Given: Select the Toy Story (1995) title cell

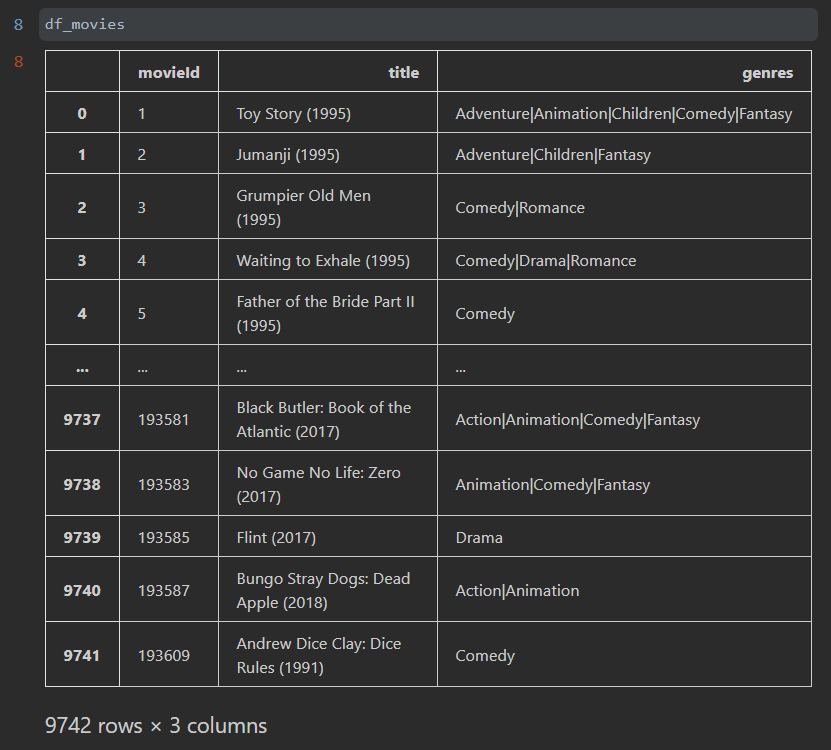Looking at the screenshot, I should coord(328,112).
